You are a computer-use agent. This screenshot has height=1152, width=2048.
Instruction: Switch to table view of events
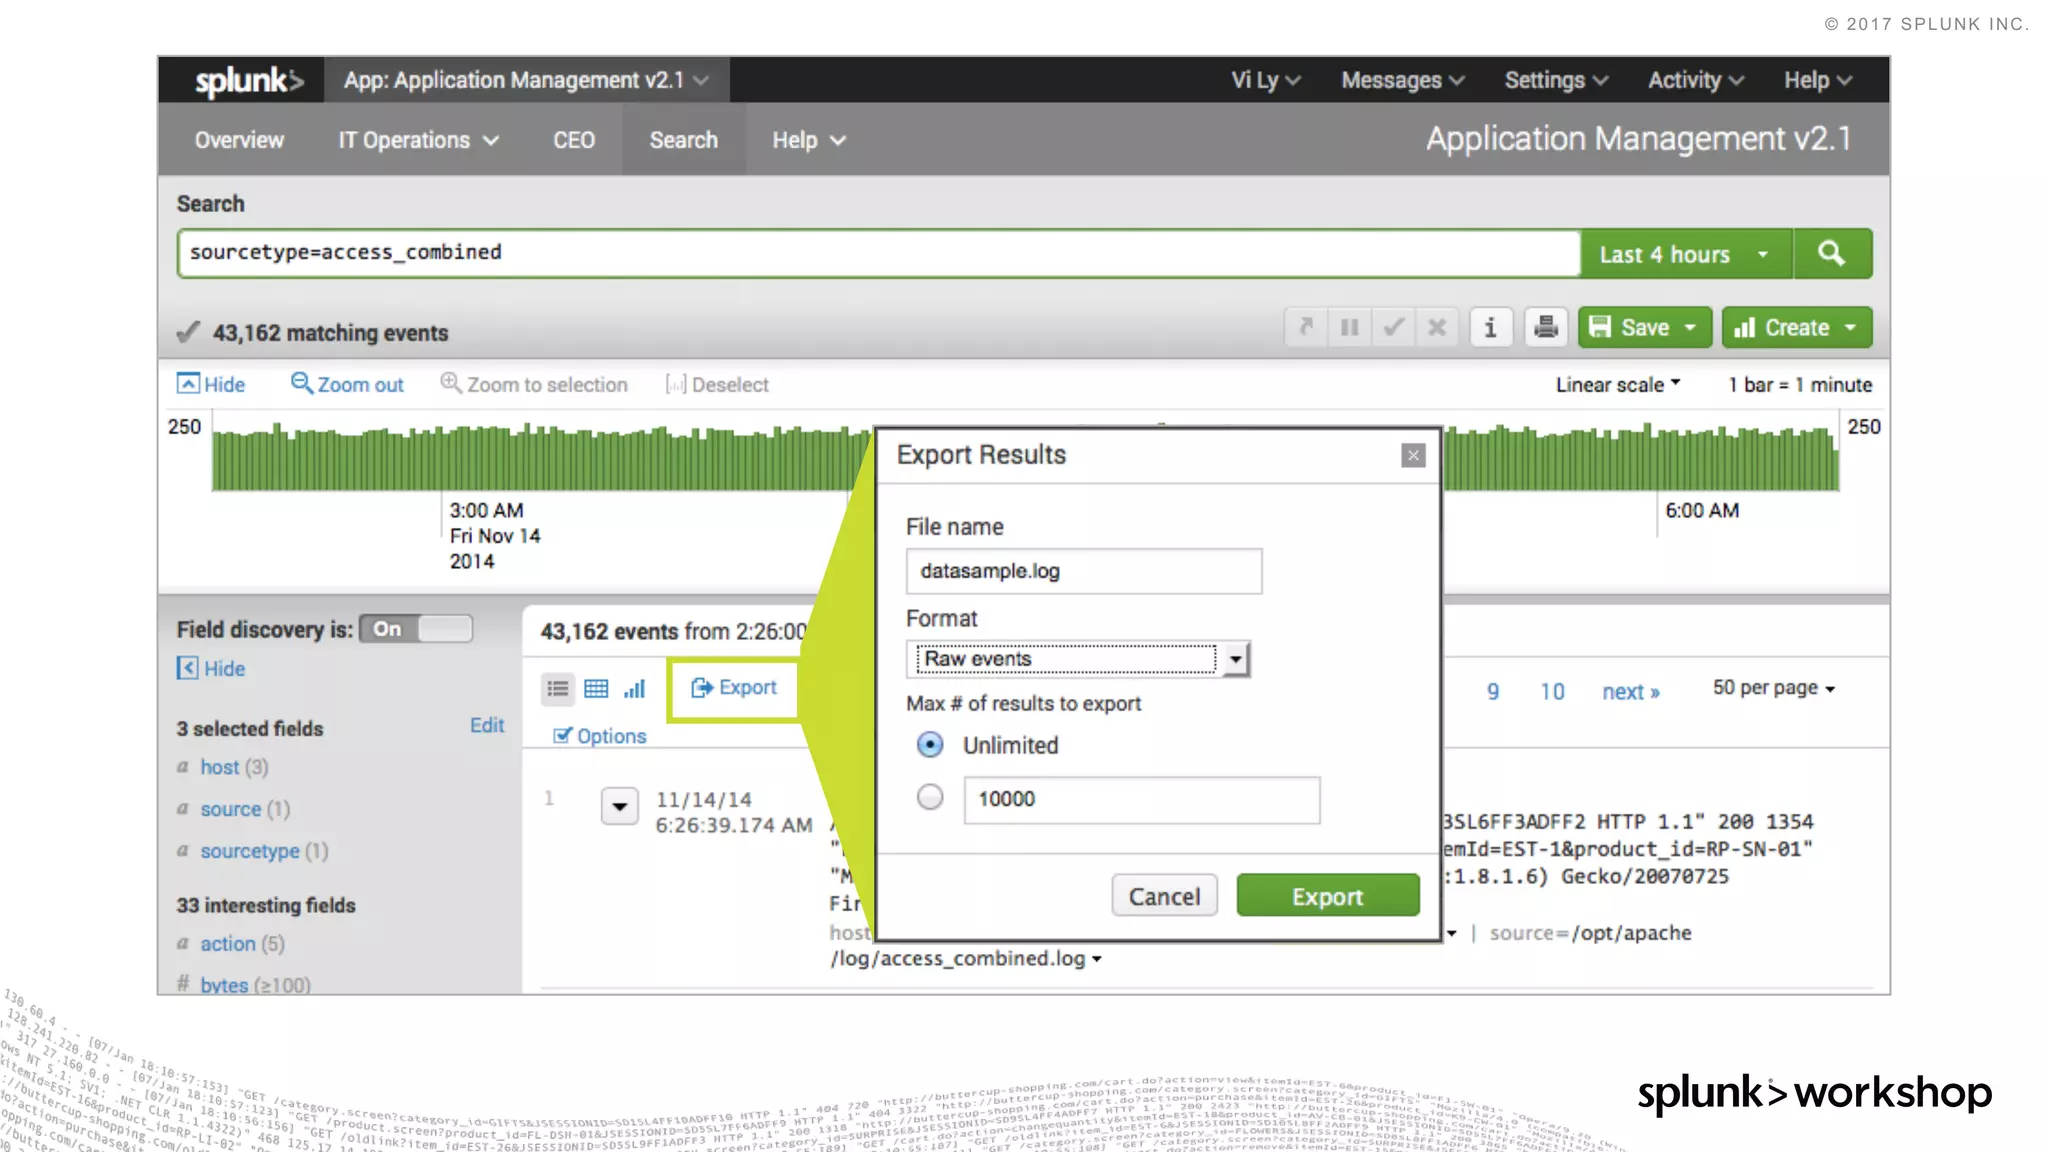coord(596,688)
